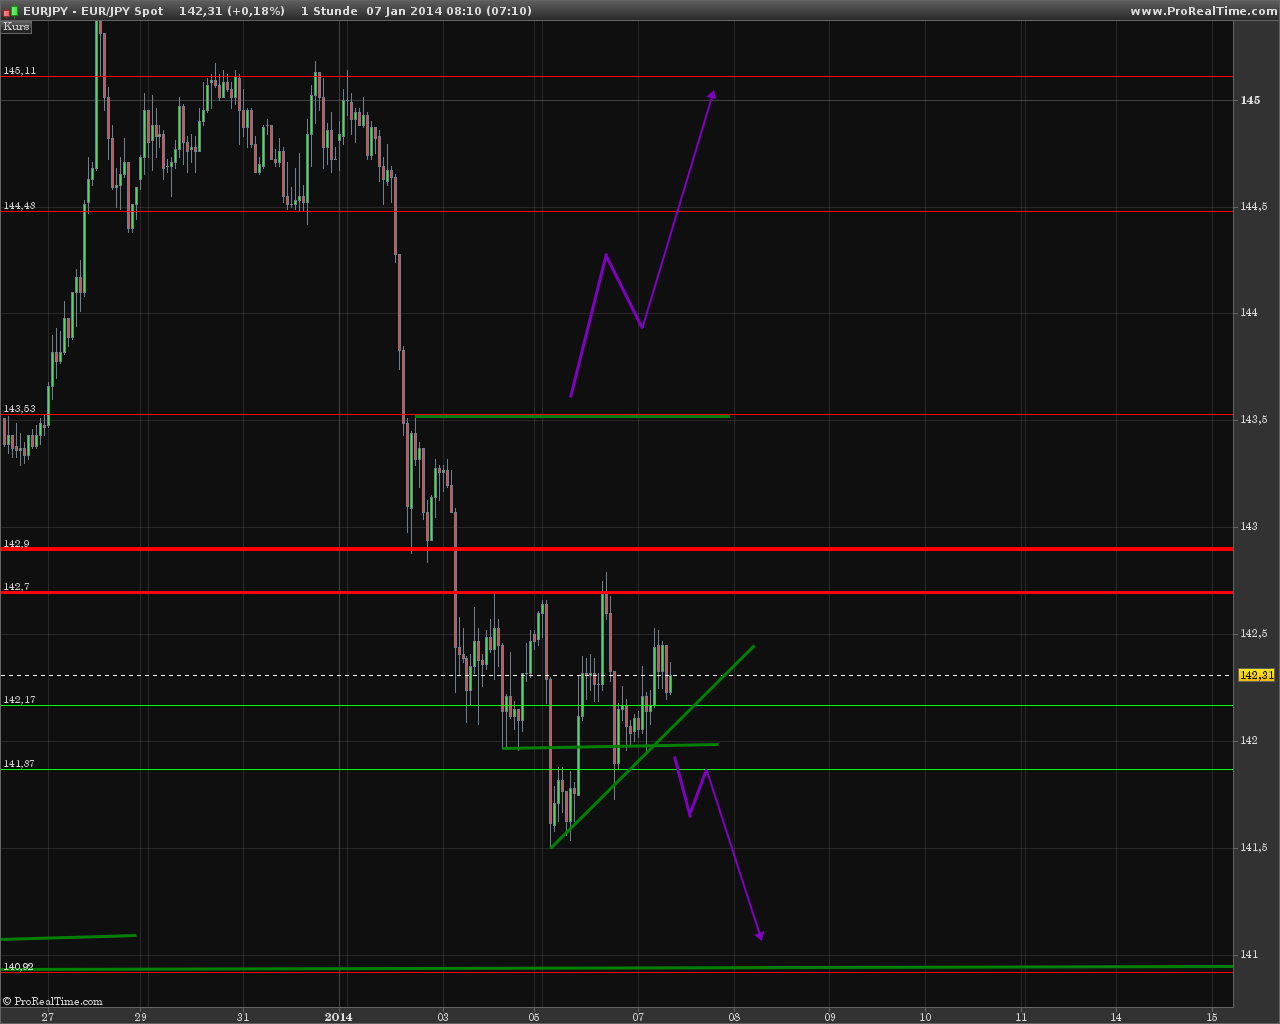1280x1024 pixels.
Task: Click the 141,87 horizontal level label
Action: click(x=19, y=764)
